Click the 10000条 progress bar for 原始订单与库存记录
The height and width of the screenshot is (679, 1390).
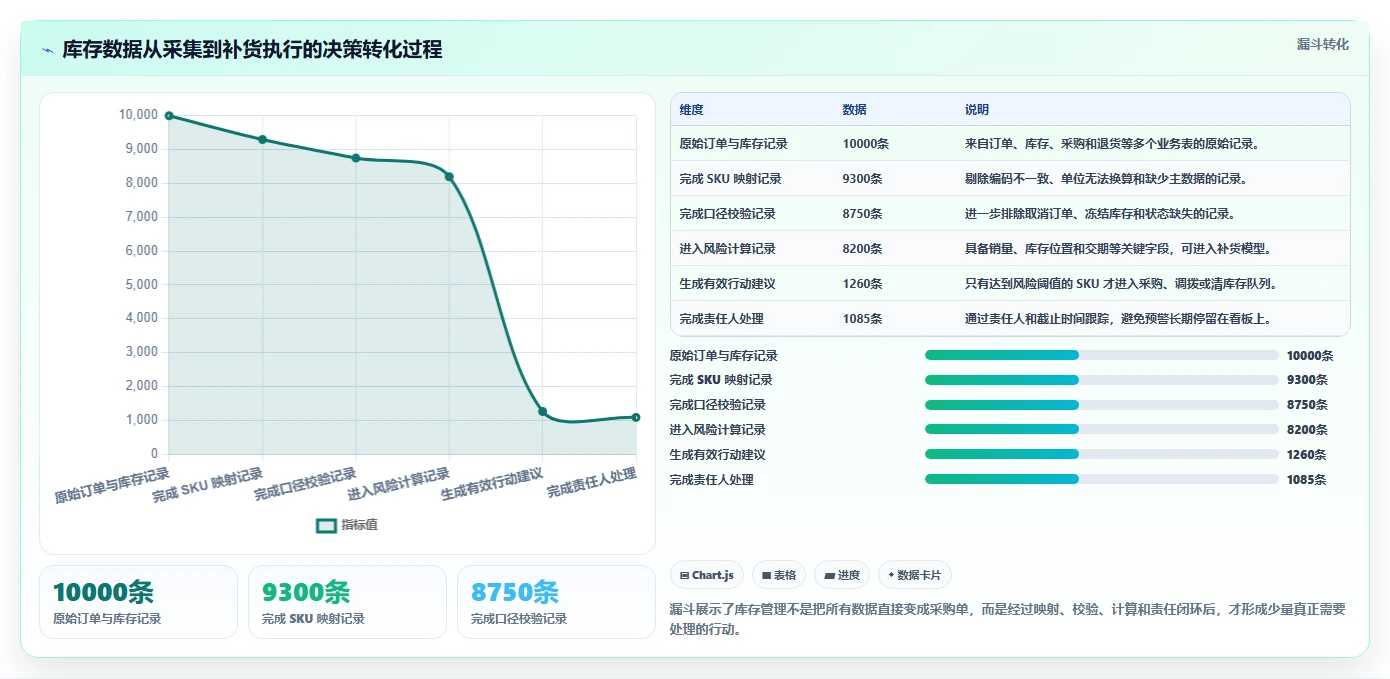[1102, 355]
